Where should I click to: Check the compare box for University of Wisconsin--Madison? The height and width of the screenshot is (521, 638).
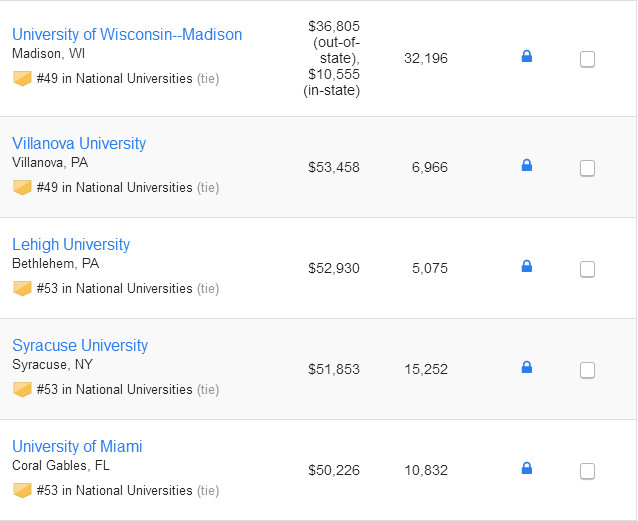tap(587, 59)
